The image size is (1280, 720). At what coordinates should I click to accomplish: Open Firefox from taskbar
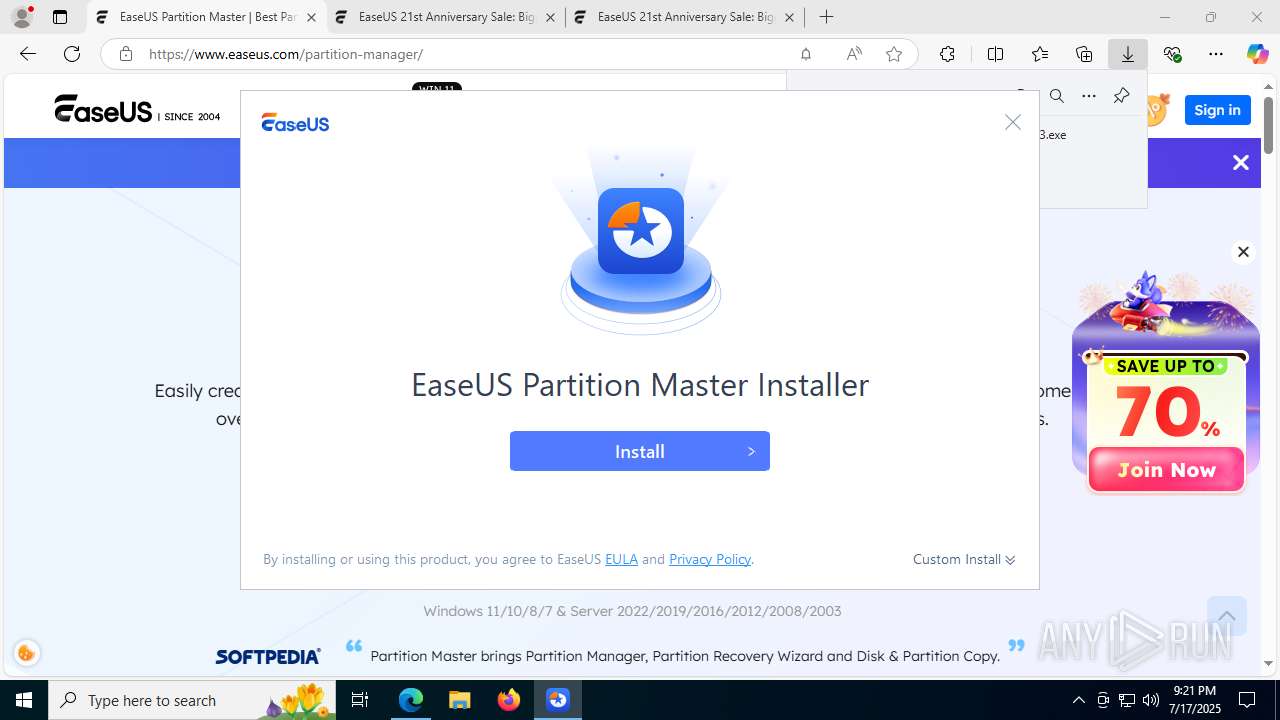(509, 700)
